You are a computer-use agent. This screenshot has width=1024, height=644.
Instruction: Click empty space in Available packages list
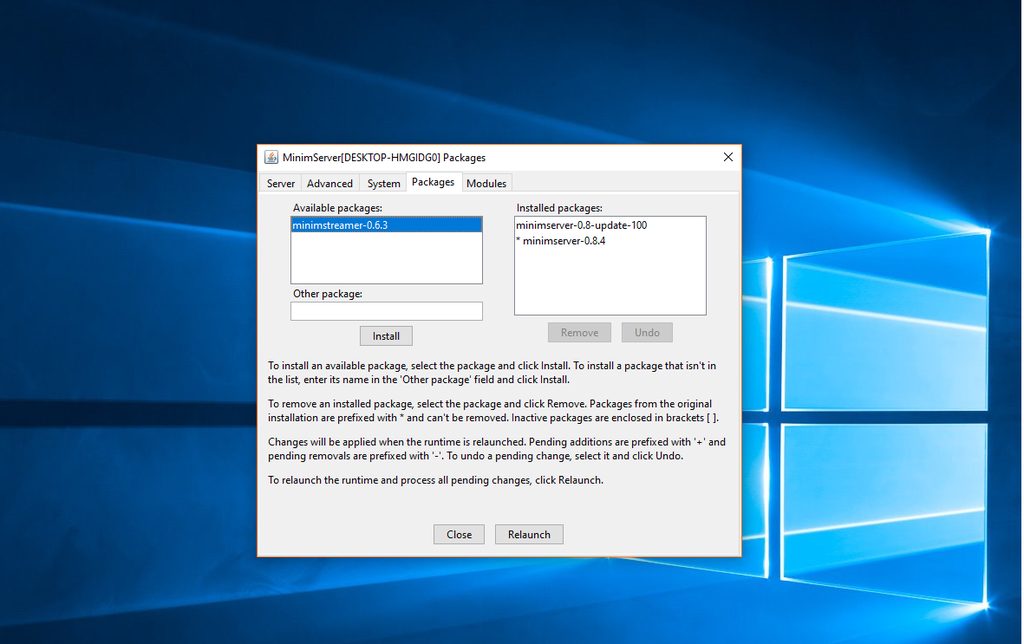(386, 260)
